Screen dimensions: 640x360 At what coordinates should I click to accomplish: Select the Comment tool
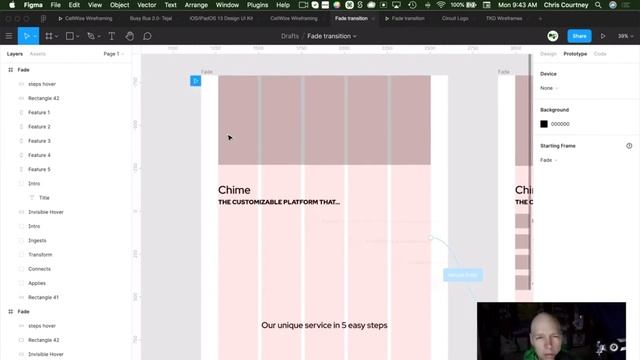[x=147, y=36]
